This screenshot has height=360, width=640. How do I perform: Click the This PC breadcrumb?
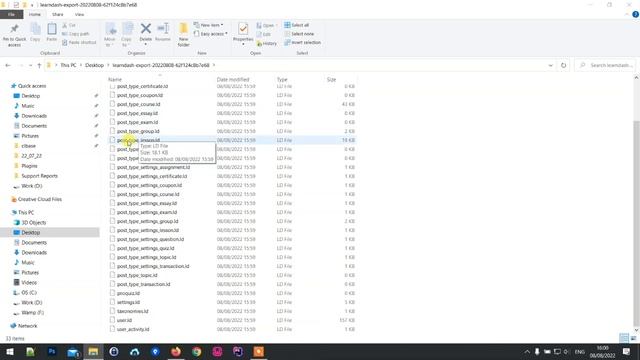68,65
